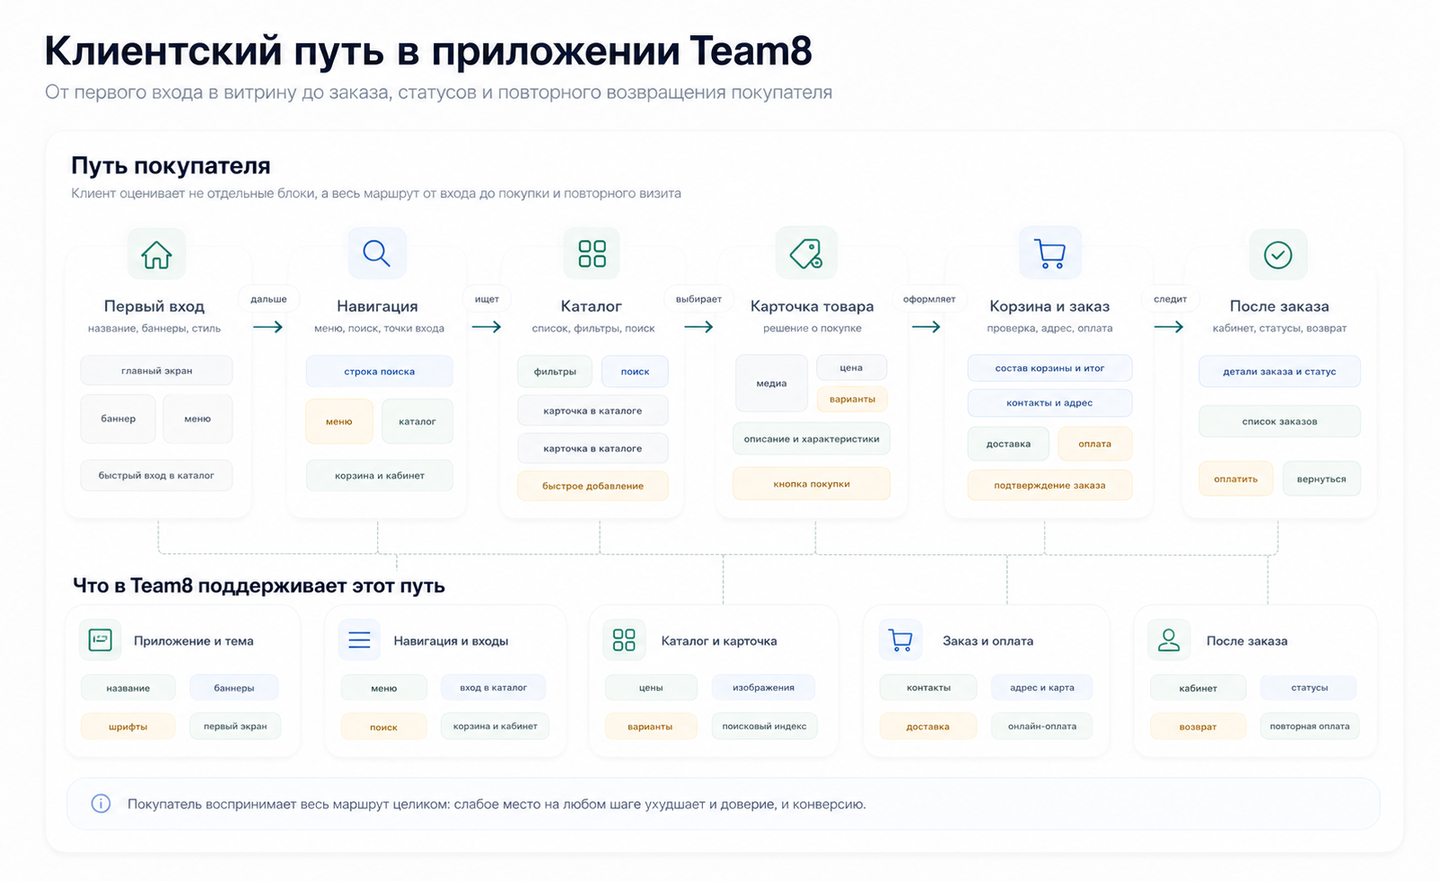The width and height of the screenshot is (1440, 881).
Task: Select the 'главный экран' chip
Action: click(x=157, y=371)
